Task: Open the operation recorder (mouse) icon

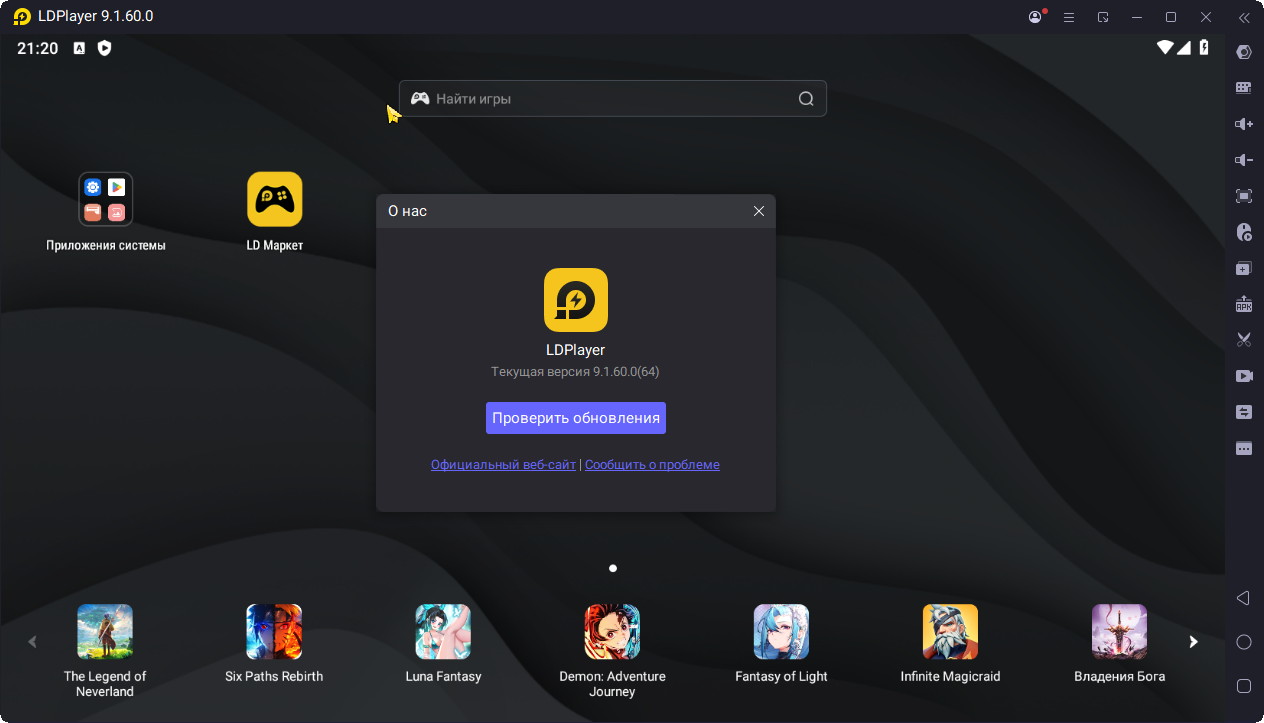Action: pos(1244,232)
